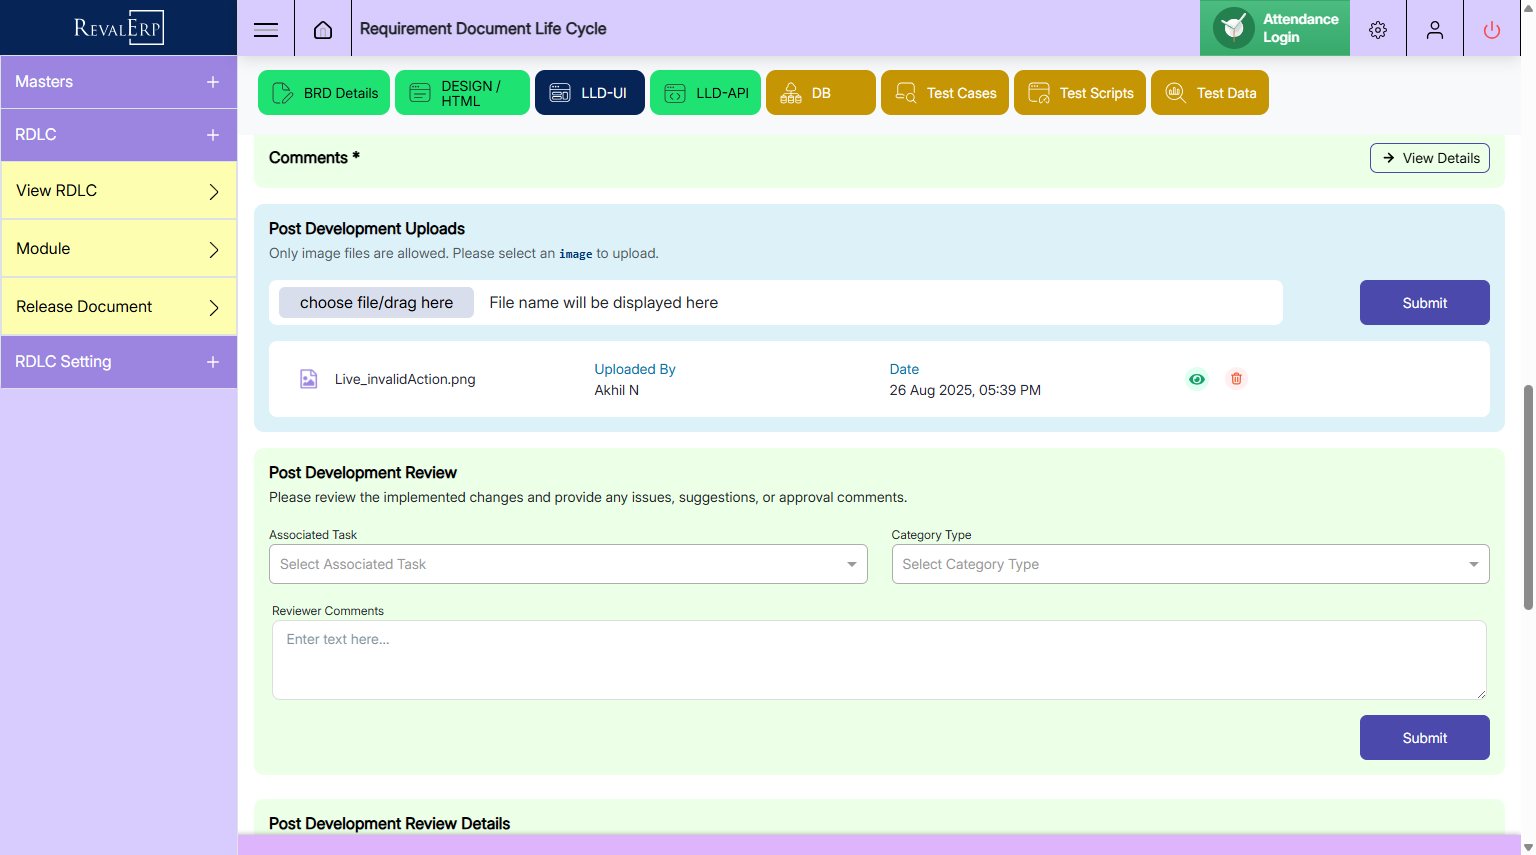Open the Select Category Type dropdown
This screenshot has width=1536, height=855.
[x=1190, y=564]
